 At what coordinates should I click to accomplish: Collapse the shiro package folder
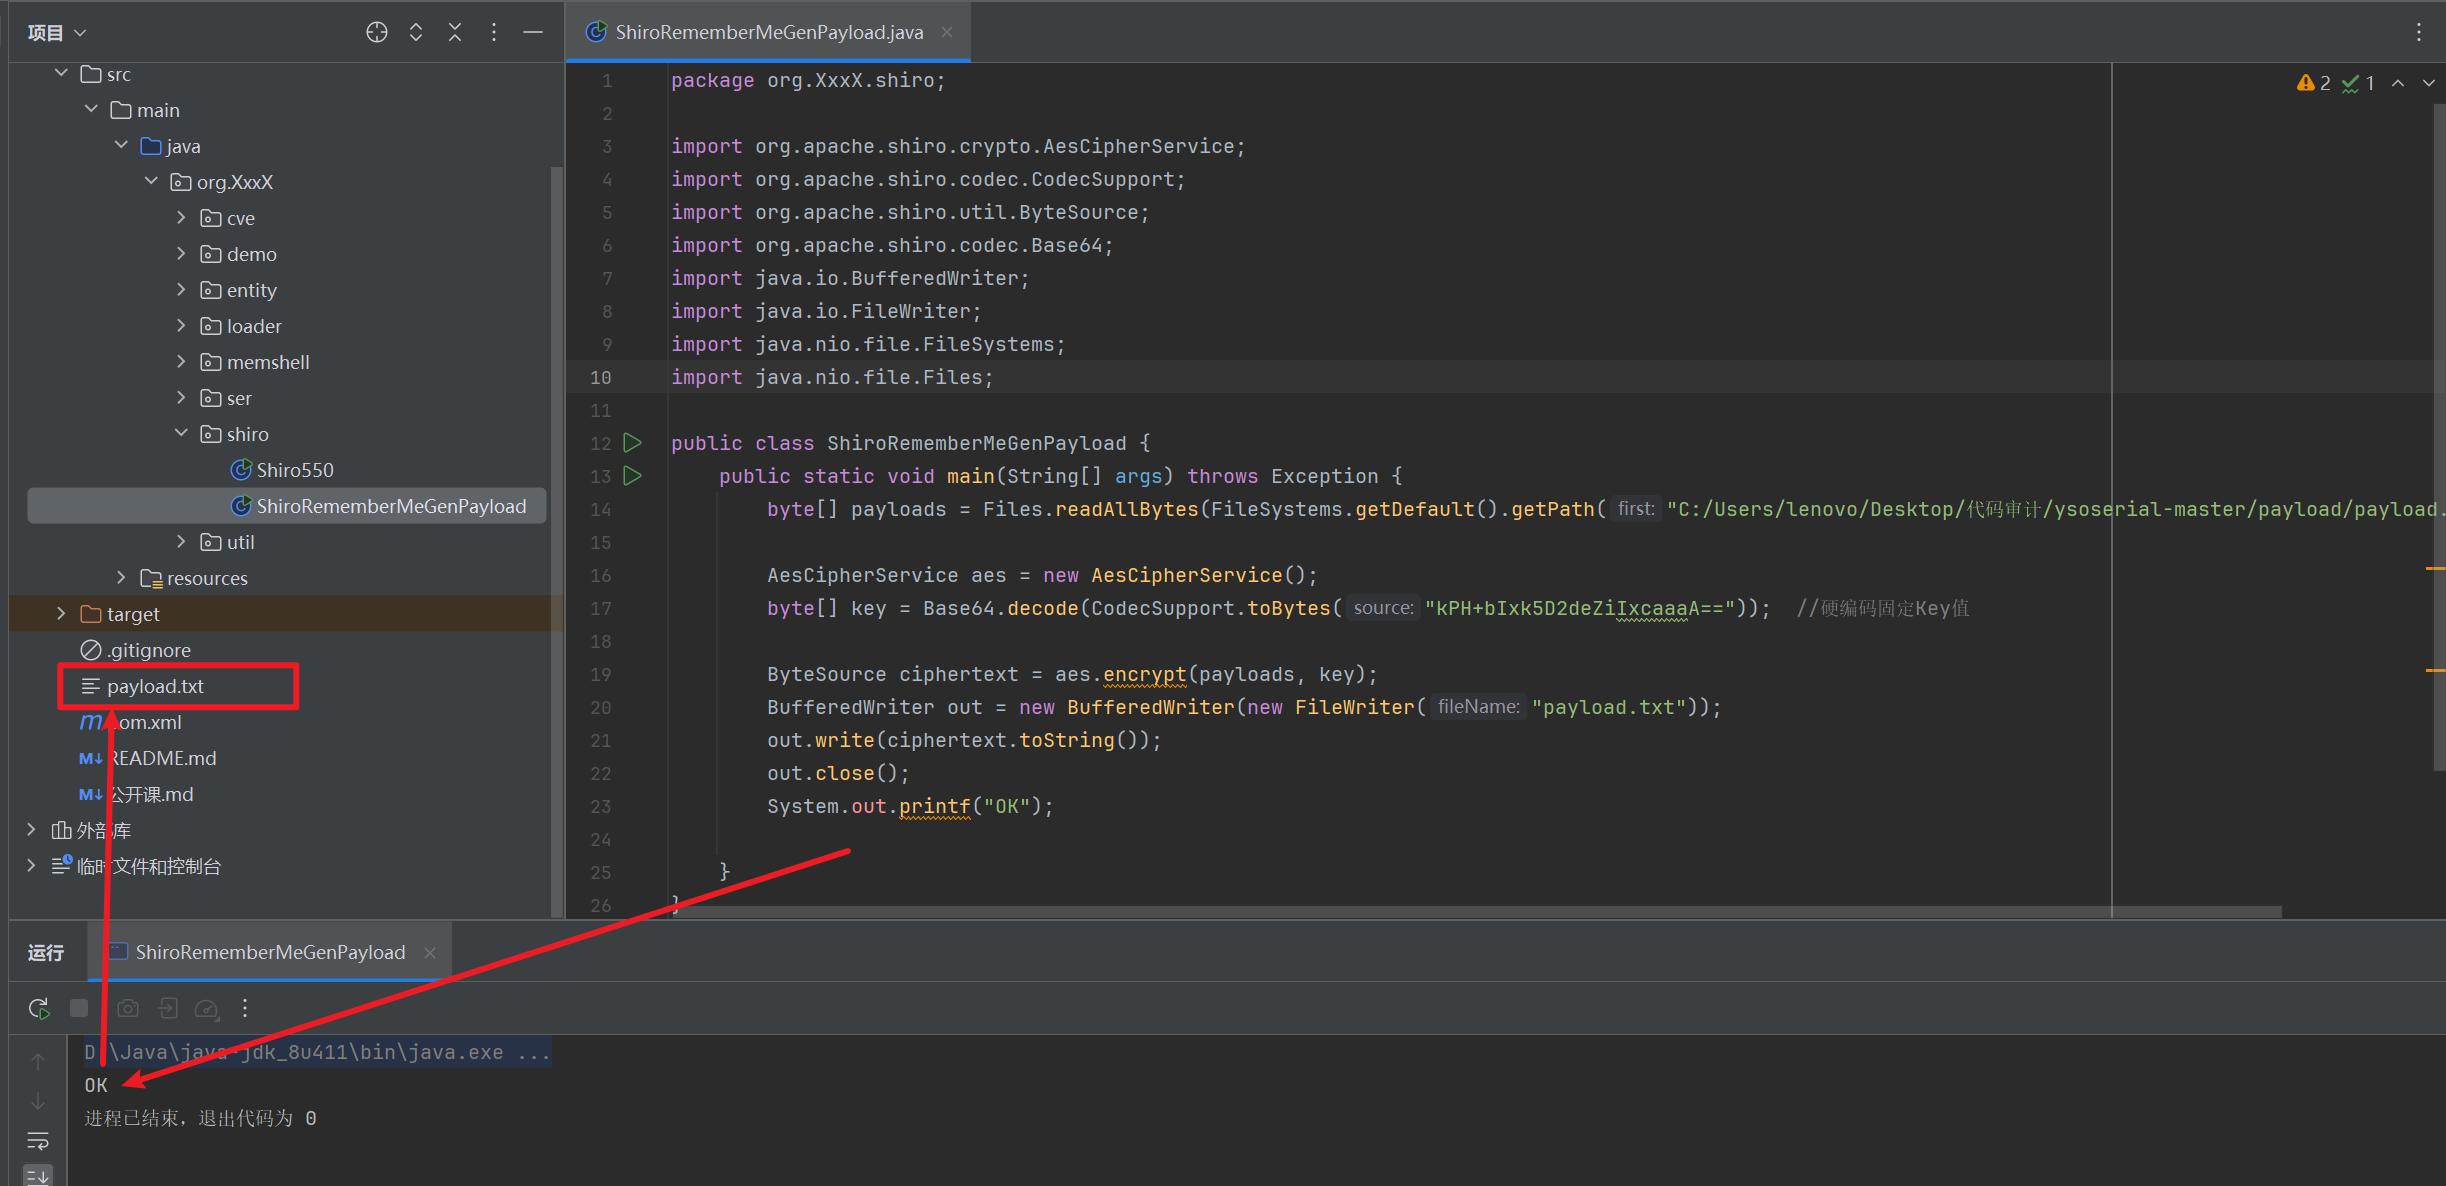tap(181, 434)
